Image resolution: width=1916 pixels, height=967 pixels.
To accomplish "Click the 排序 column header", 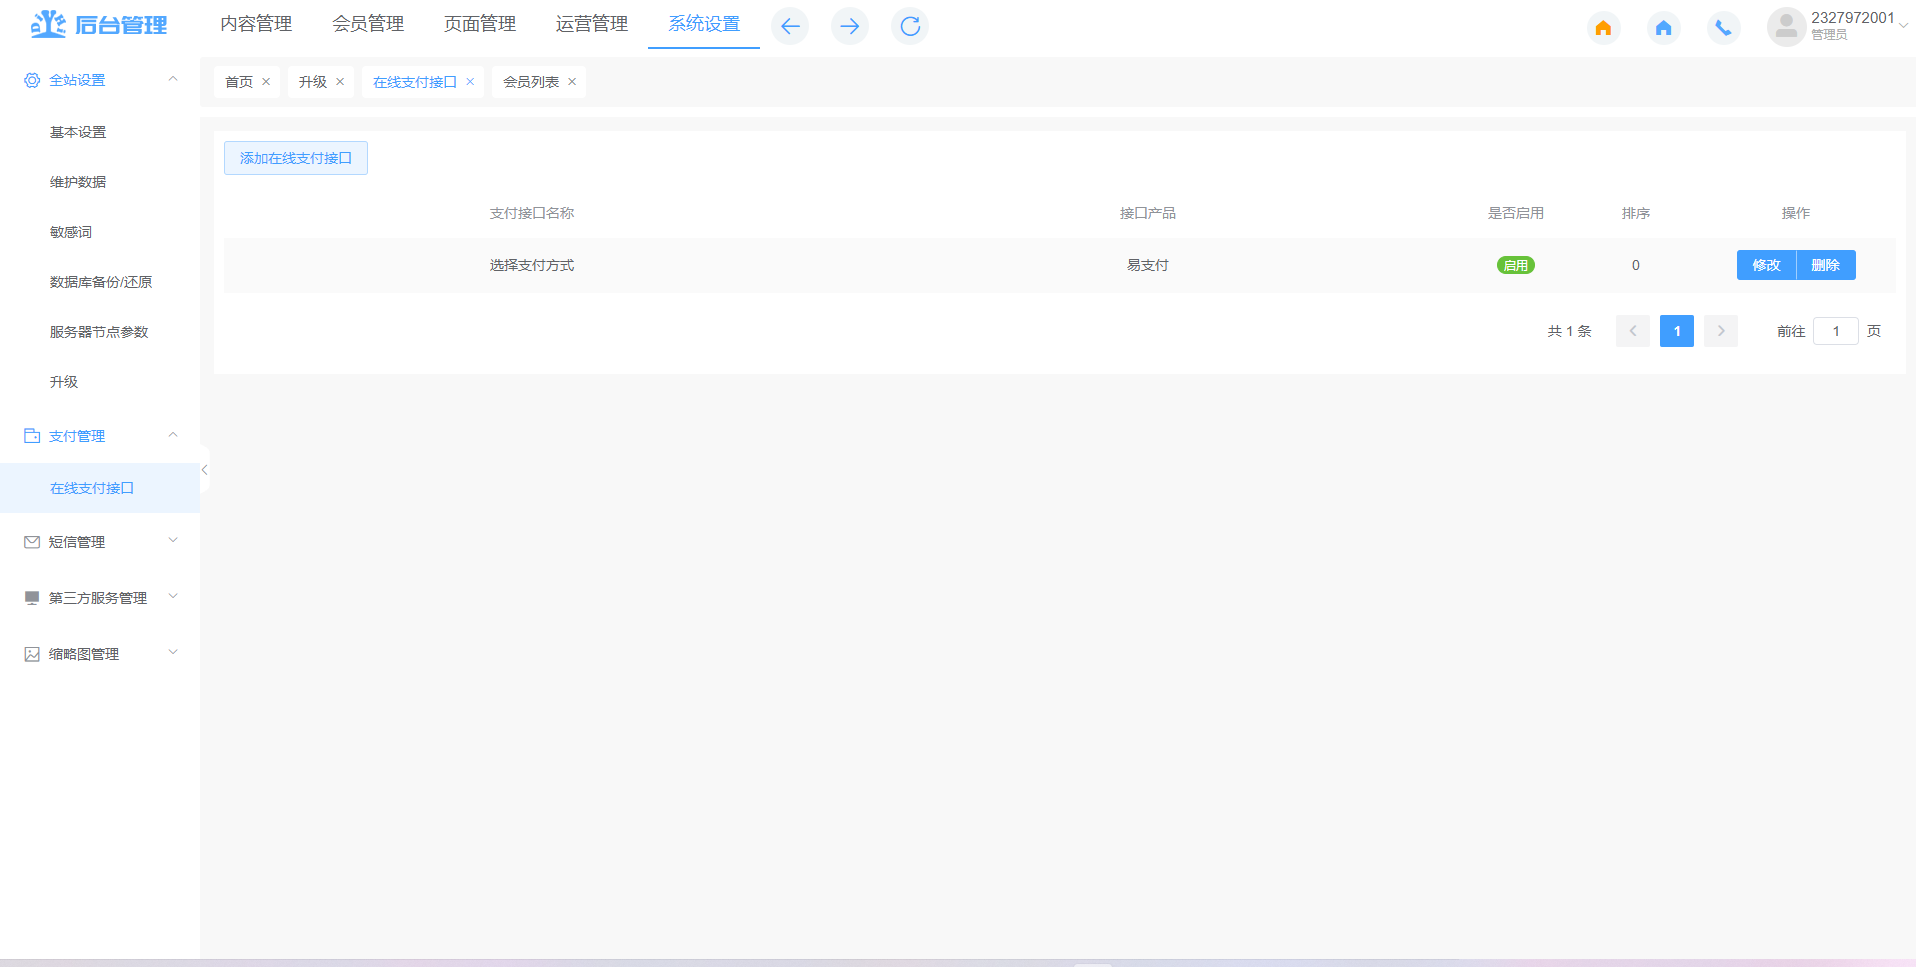I will (1636, 213).
